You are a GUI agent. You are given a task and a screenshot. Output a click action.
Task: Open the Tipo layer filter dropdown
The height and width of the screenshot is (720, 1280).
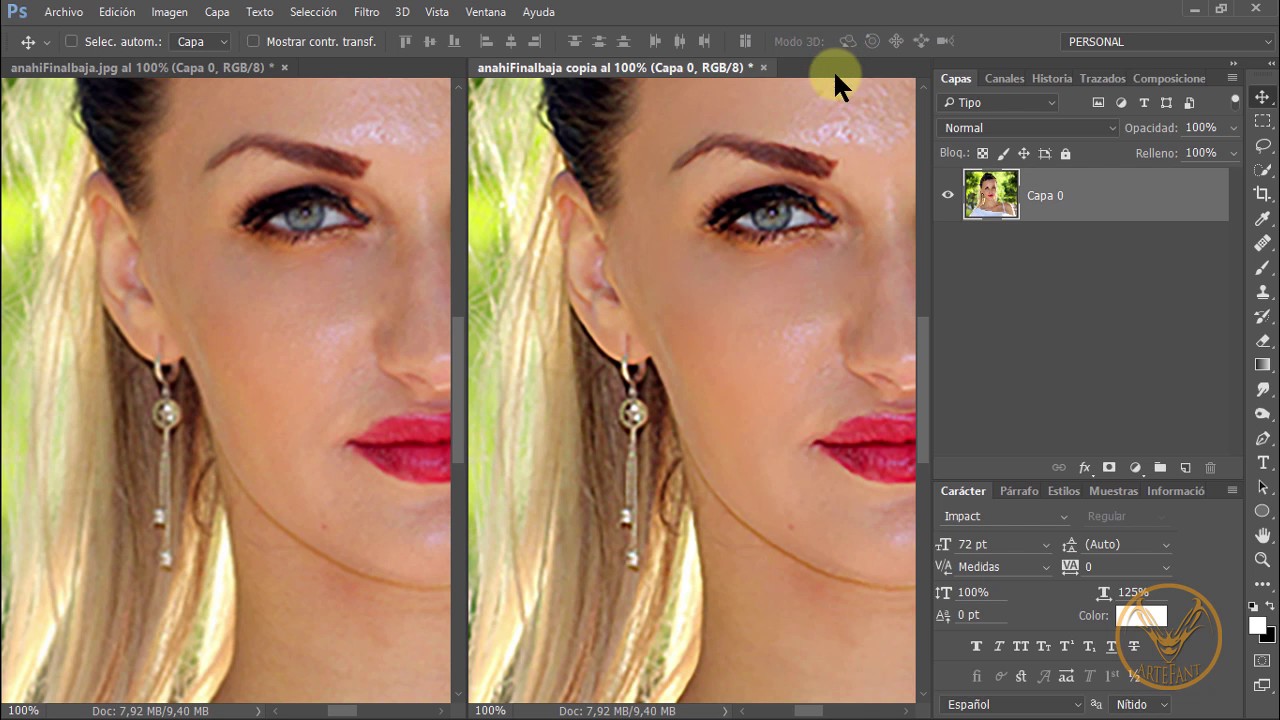point(998,102)
